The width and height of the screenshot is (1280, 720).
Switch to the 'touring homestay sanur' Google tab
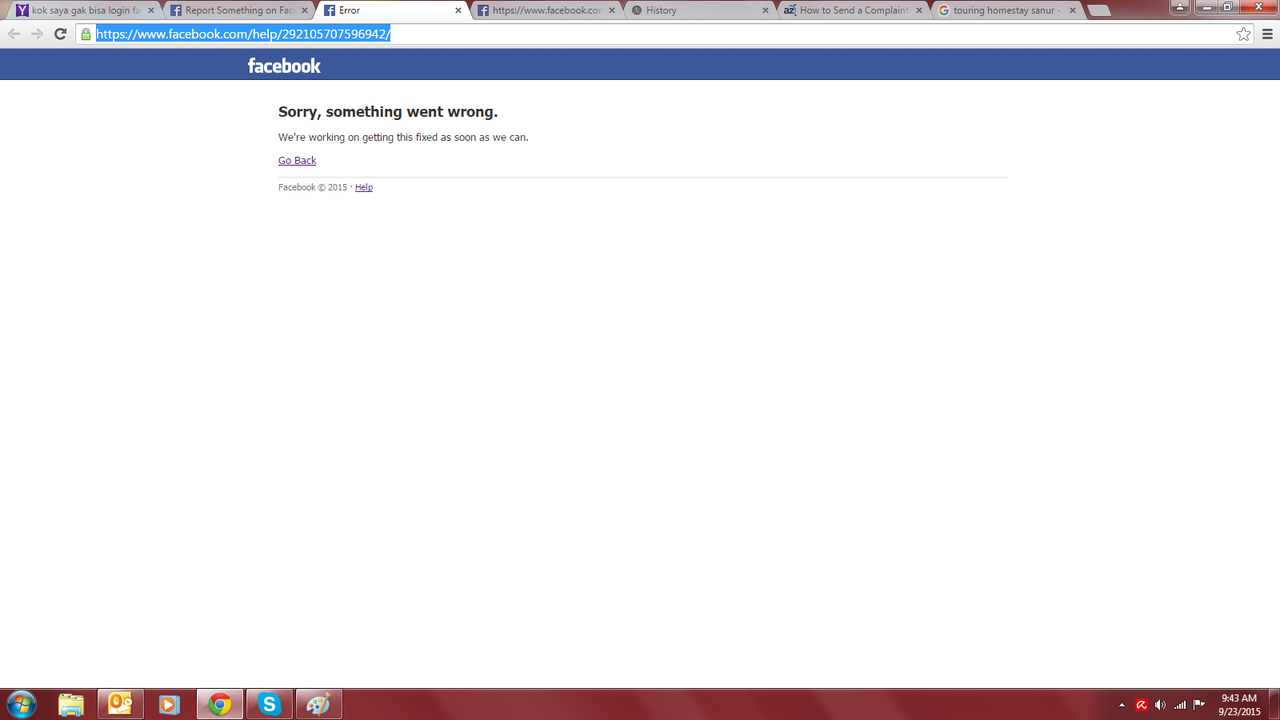(x=1007, y=10)
